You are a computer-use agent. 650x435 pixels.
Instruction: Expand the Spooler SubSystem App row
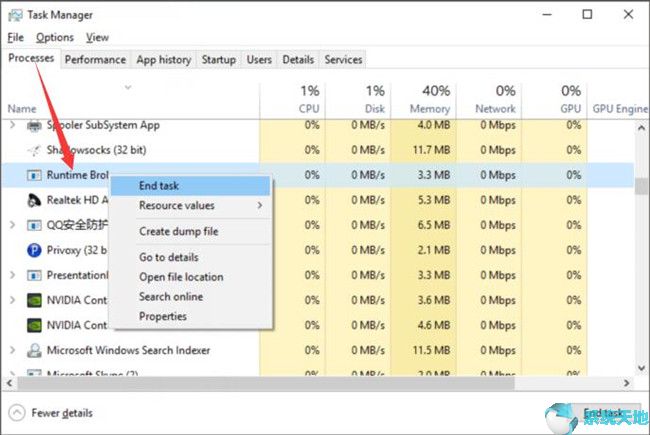pyautogui.click(x=12, y=125)
